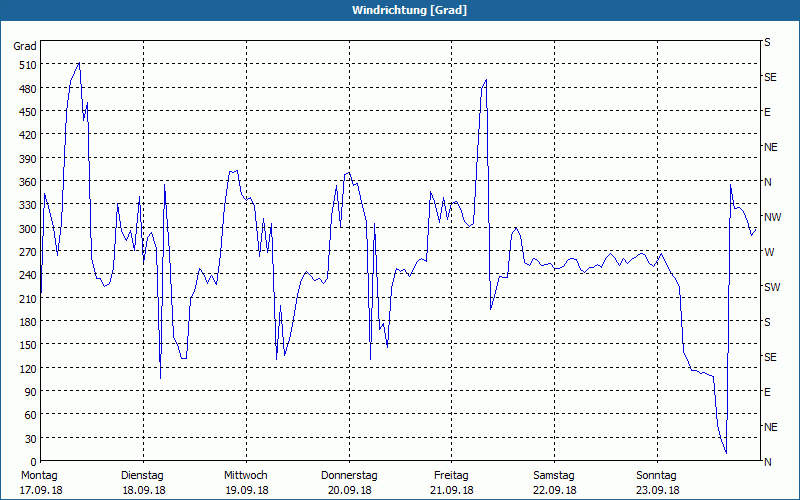Select the 510 value on the degree axis
The width and height of the screenshot is (800, 500).
(28, 65)
